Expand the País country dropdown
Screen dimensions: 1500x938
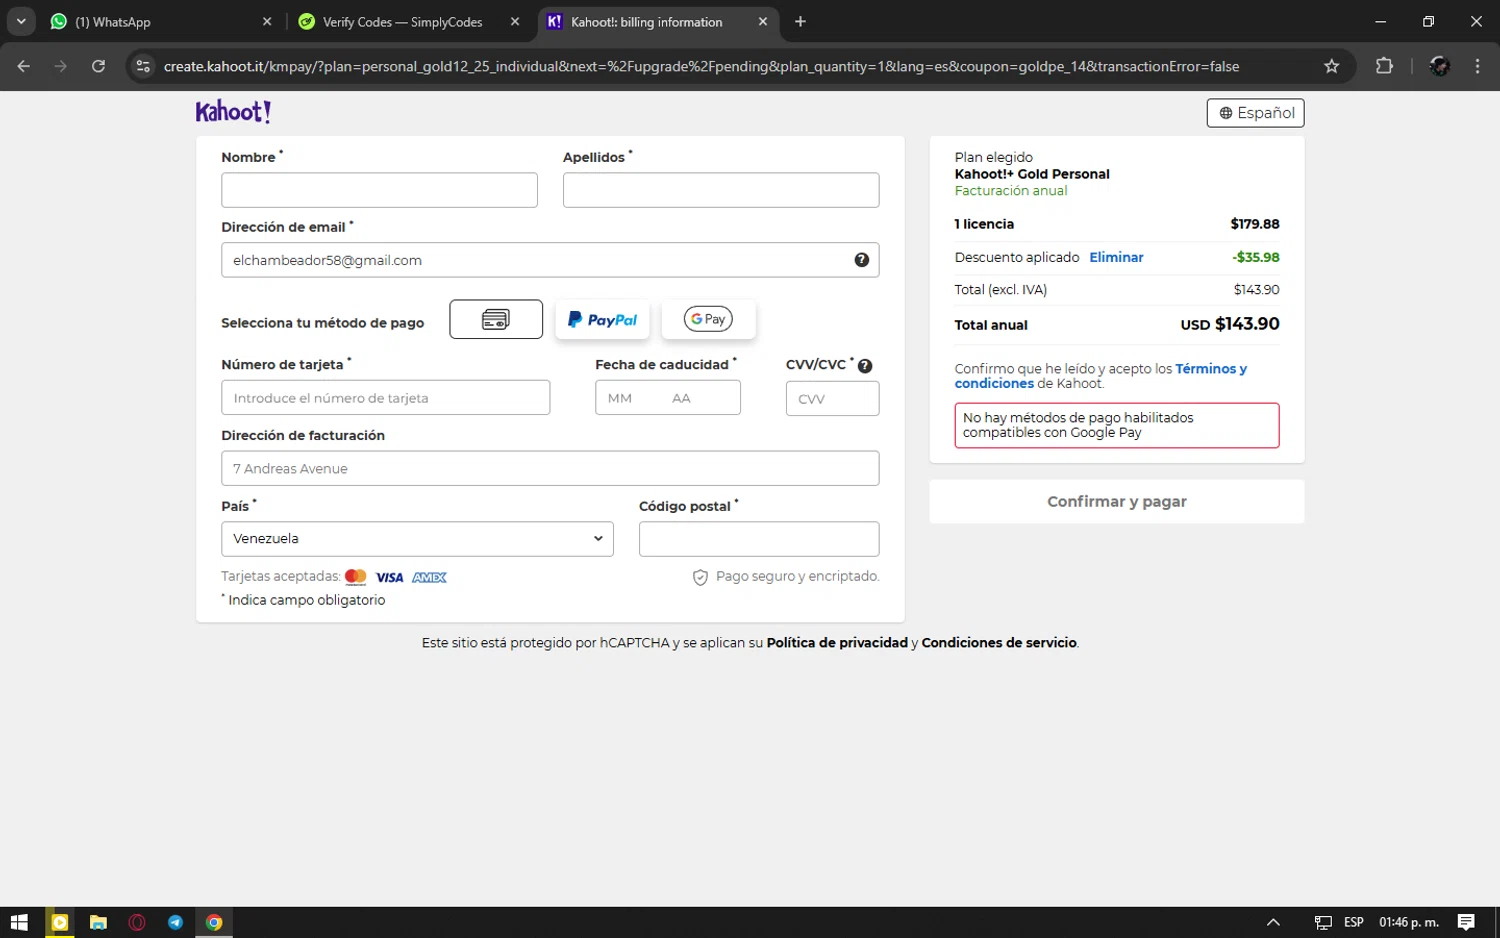tap(417, 539)
